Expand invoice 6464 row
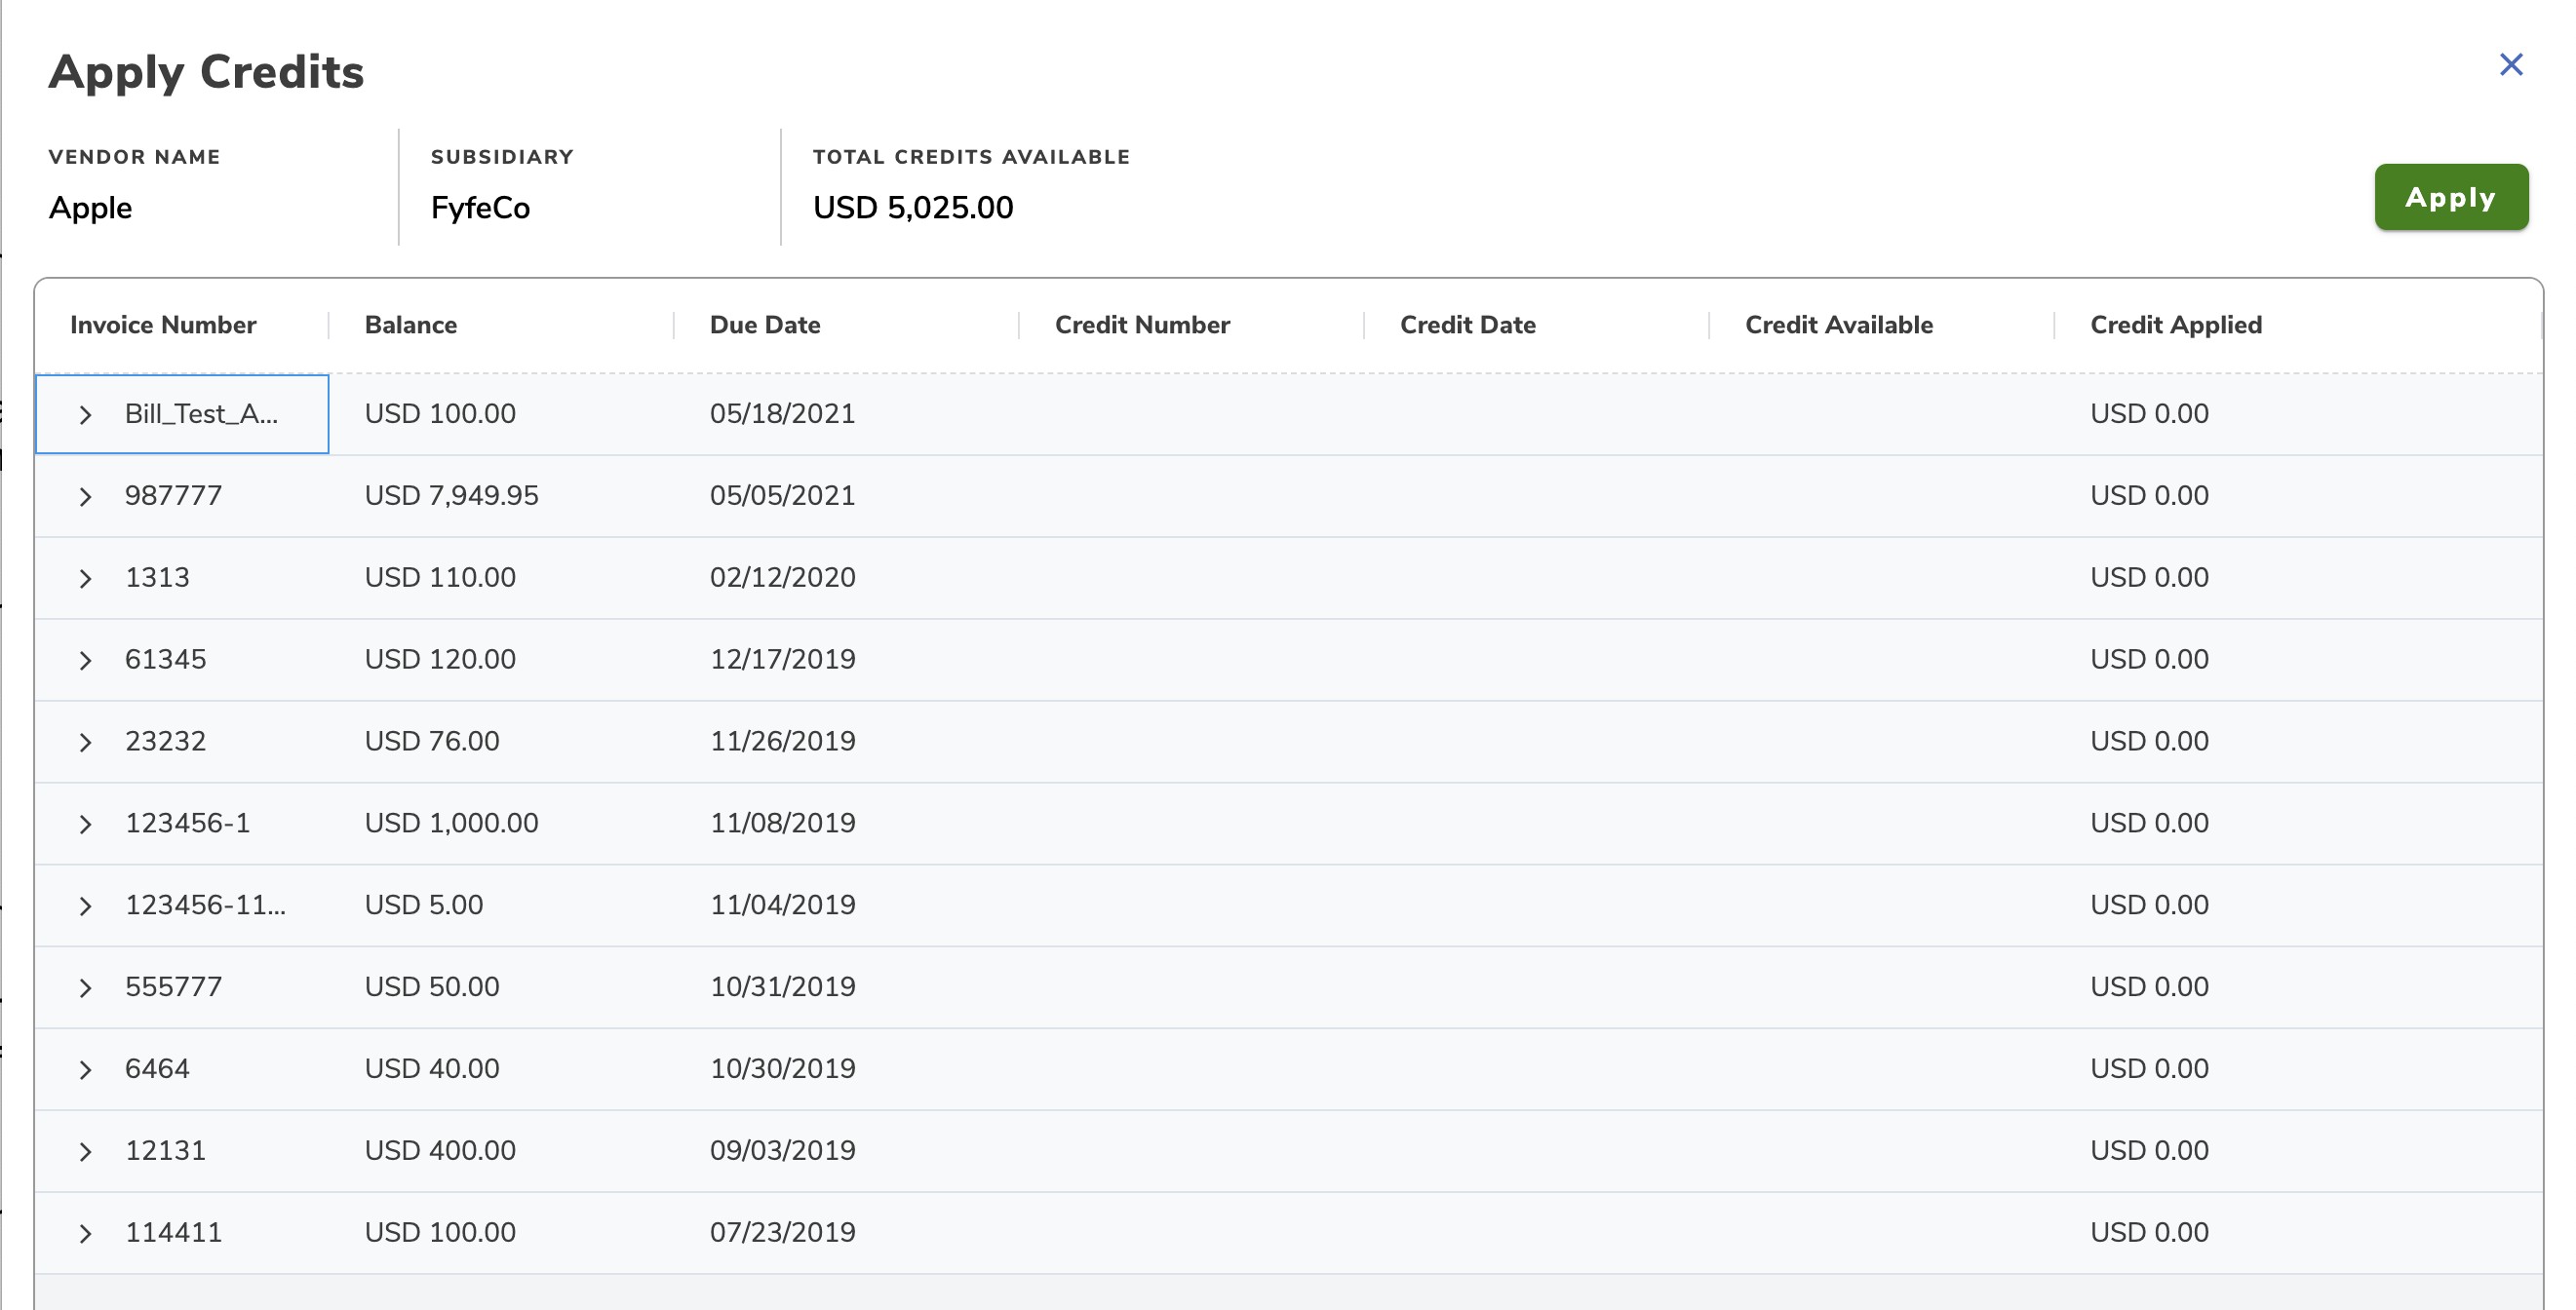 tap(85, 1071)
